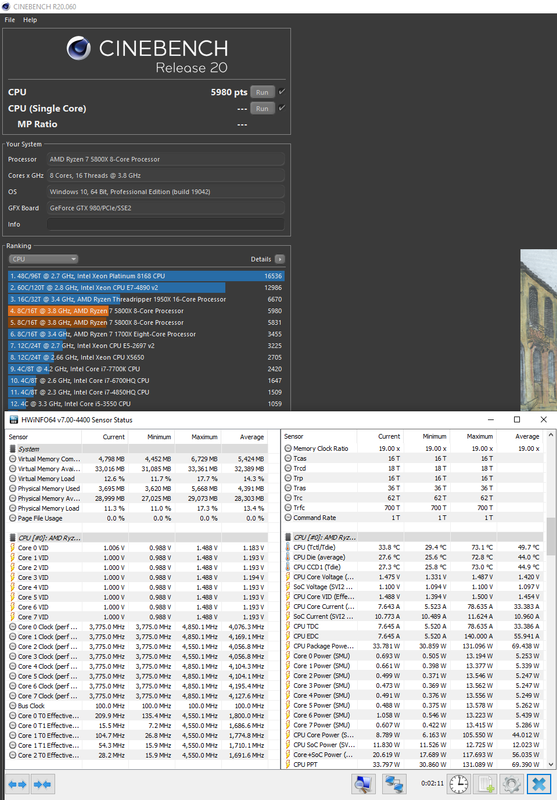The image size is (557, 800).
Task: Click the icon beside Virtual Memory Load
Action: [13, 479]
